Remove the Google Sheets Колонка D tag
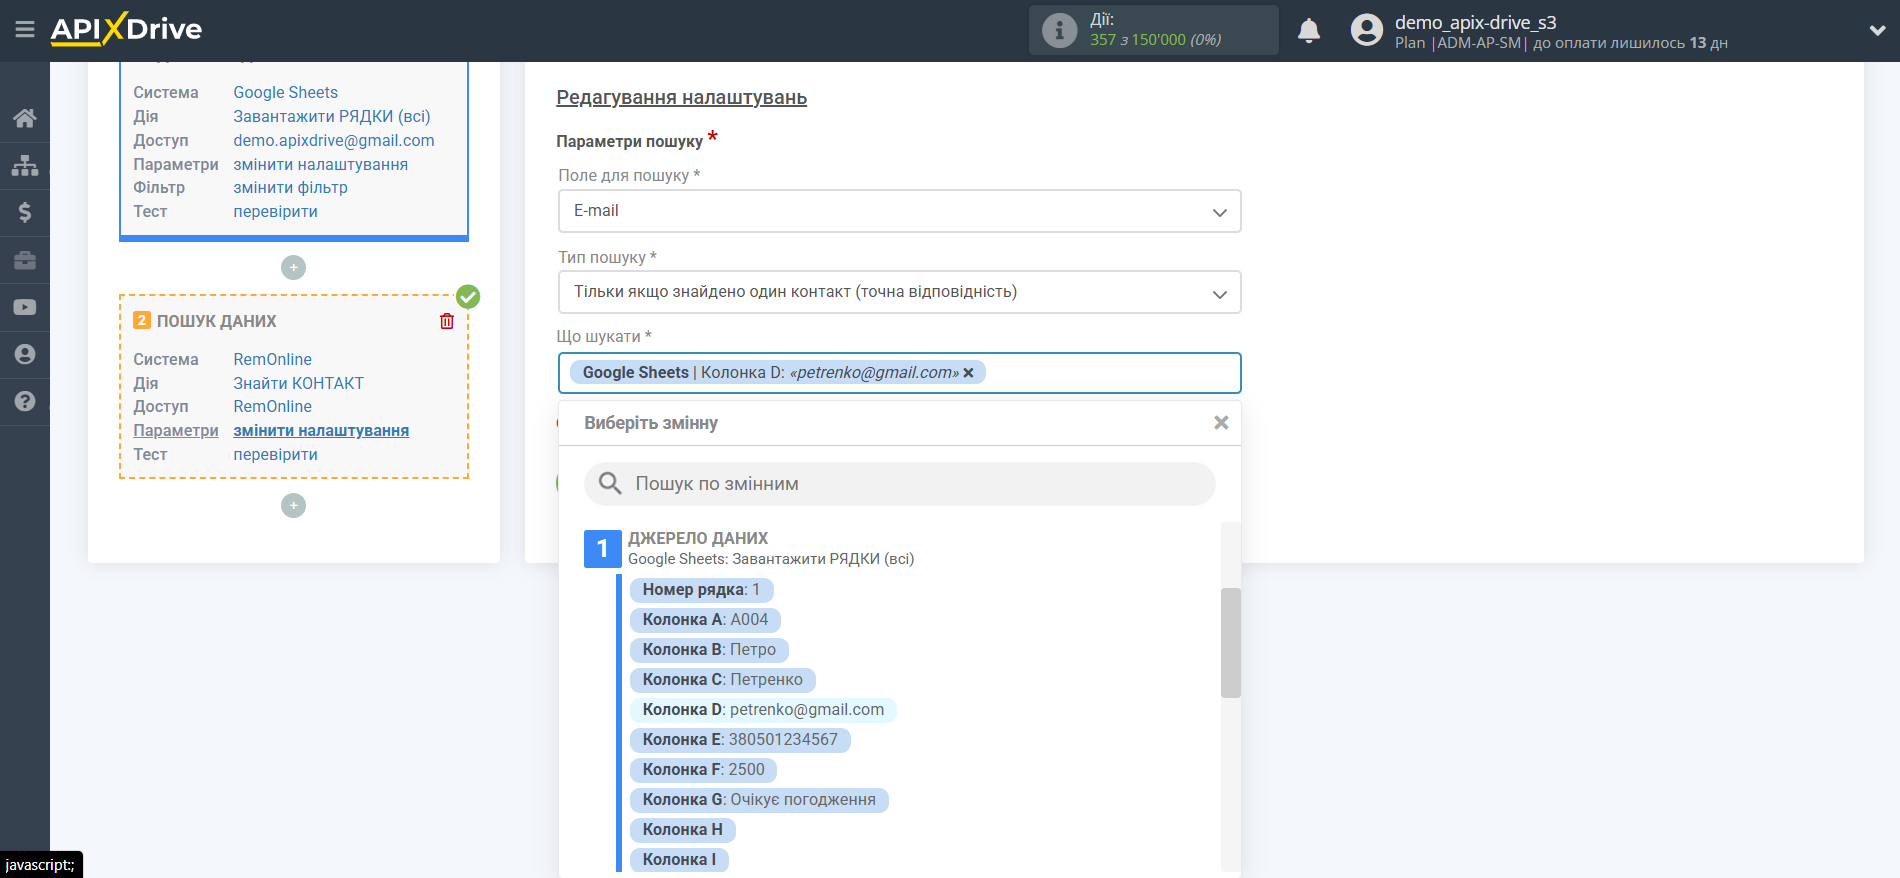The image size is (1900, 878). (968, 372)
